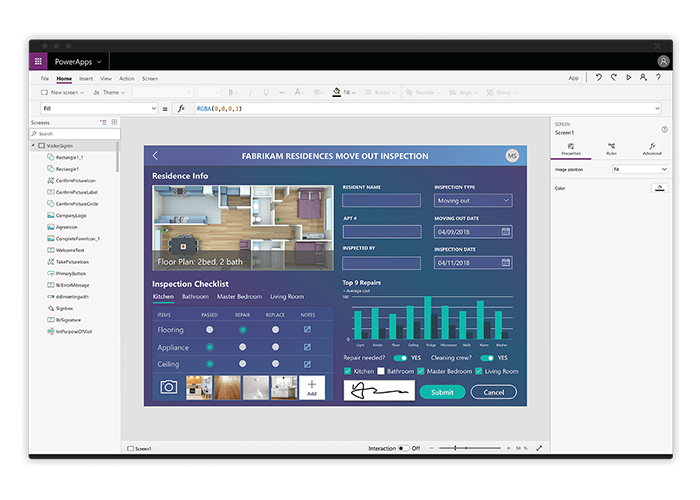Click the Undo arrow icon
This screenshot has width=700, height=500.
598,77
